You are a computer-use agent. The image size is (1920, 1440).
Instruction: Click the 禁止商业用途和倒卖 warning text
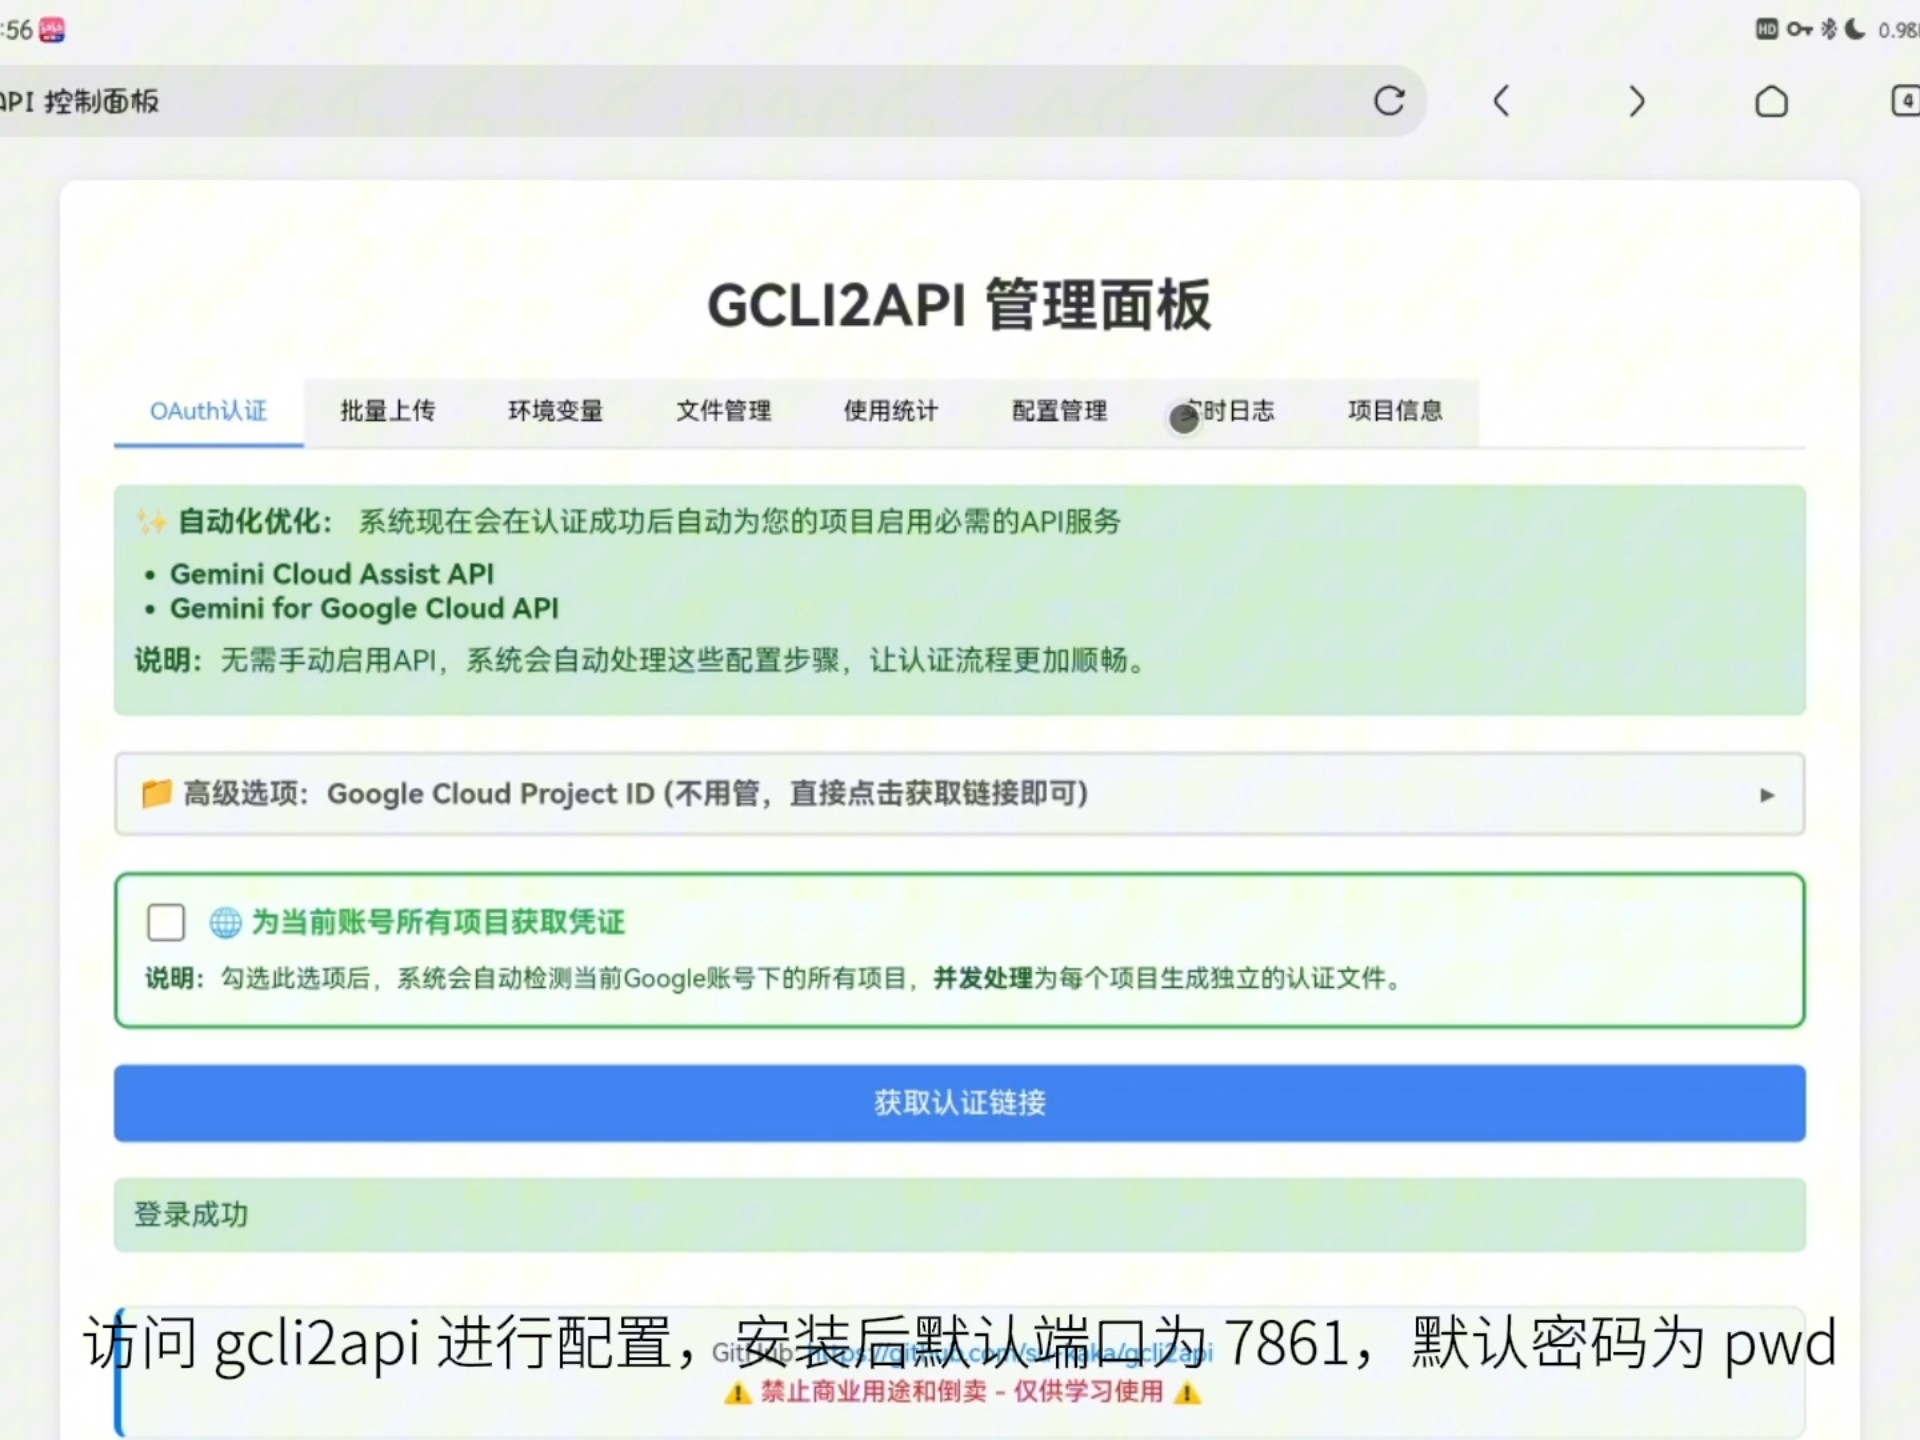962,1392
